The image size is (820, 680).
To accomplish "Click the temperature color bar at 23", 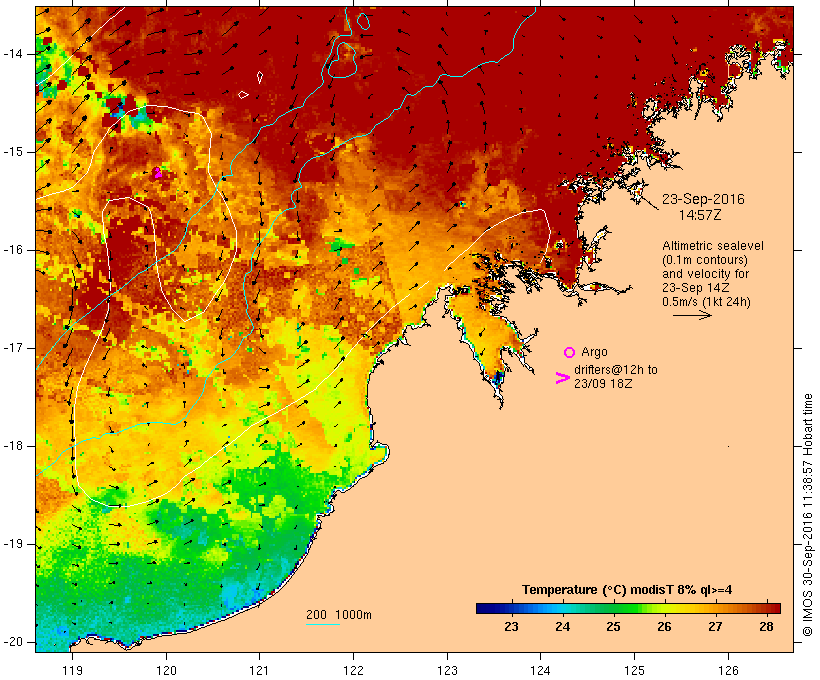I will point(511,608).
